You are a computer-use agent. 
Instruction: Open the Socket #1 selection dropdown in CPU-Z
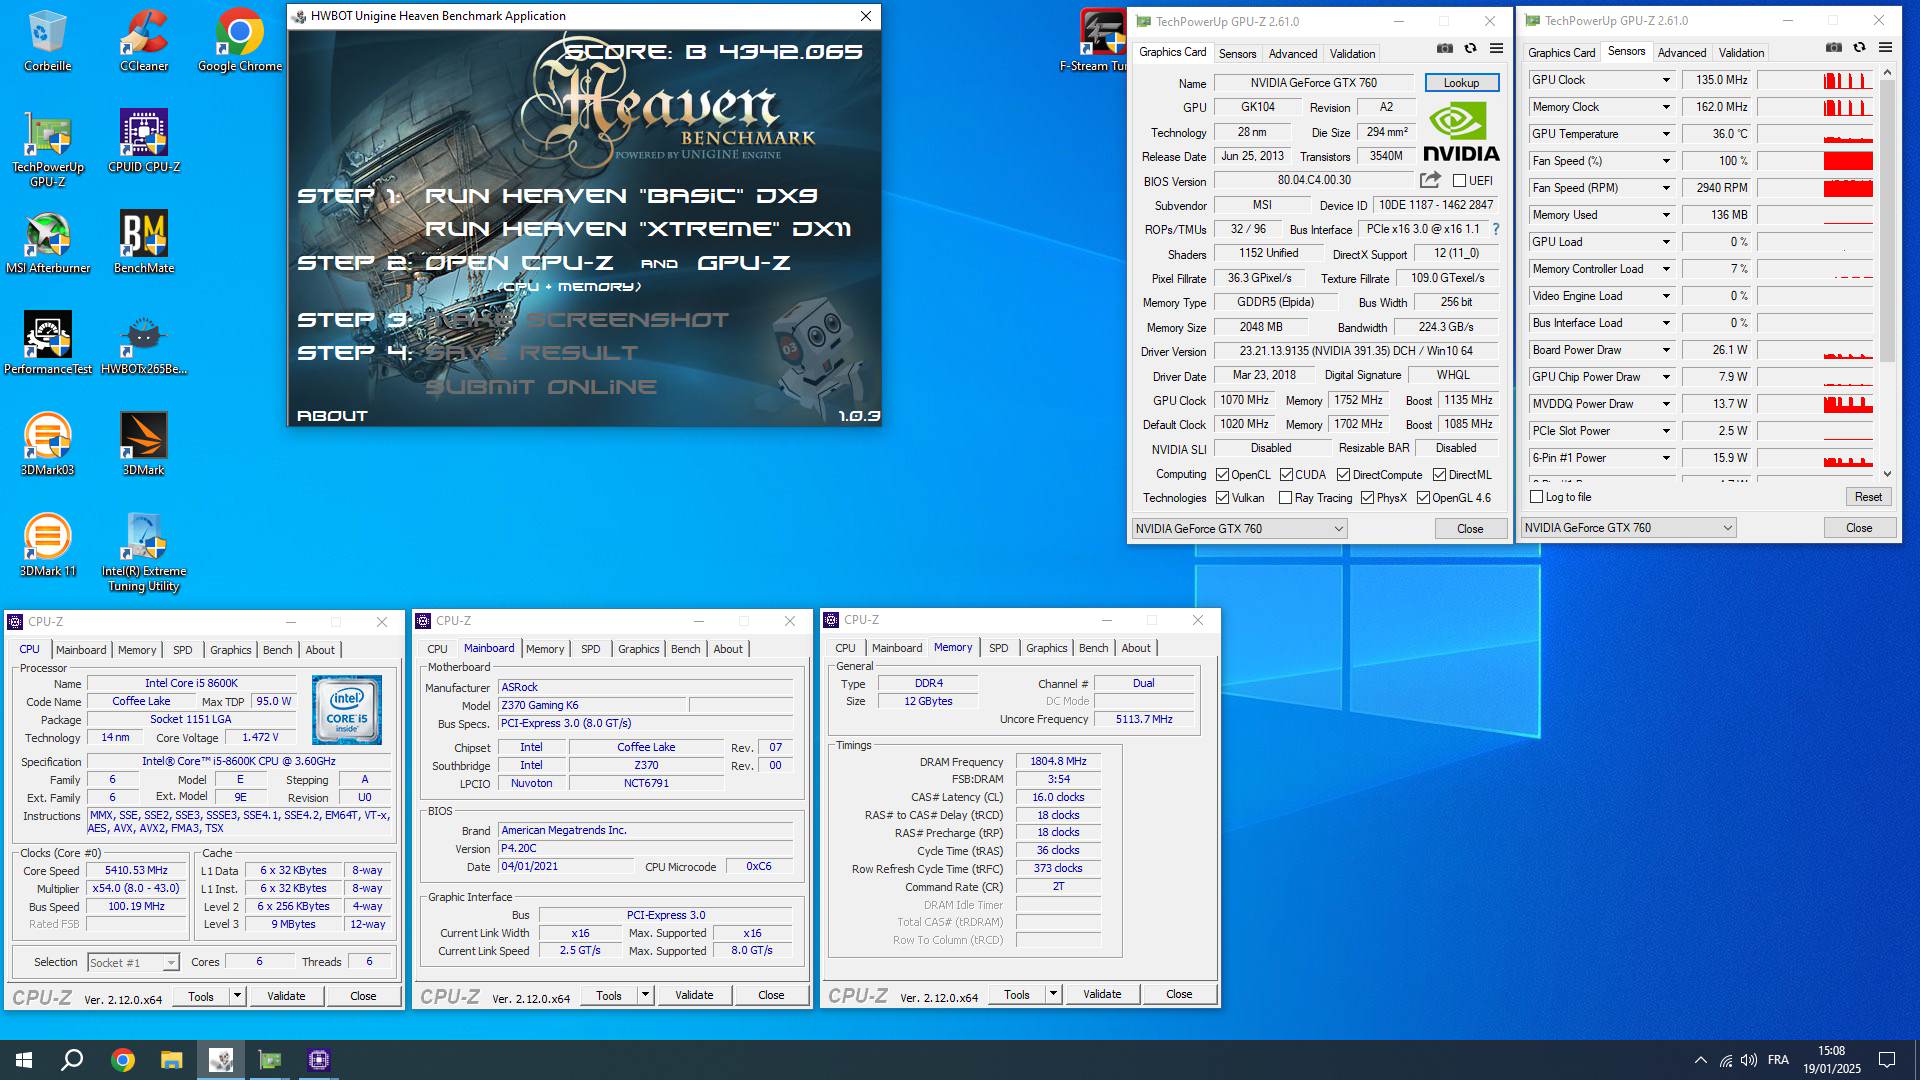[x=133, y=962]
